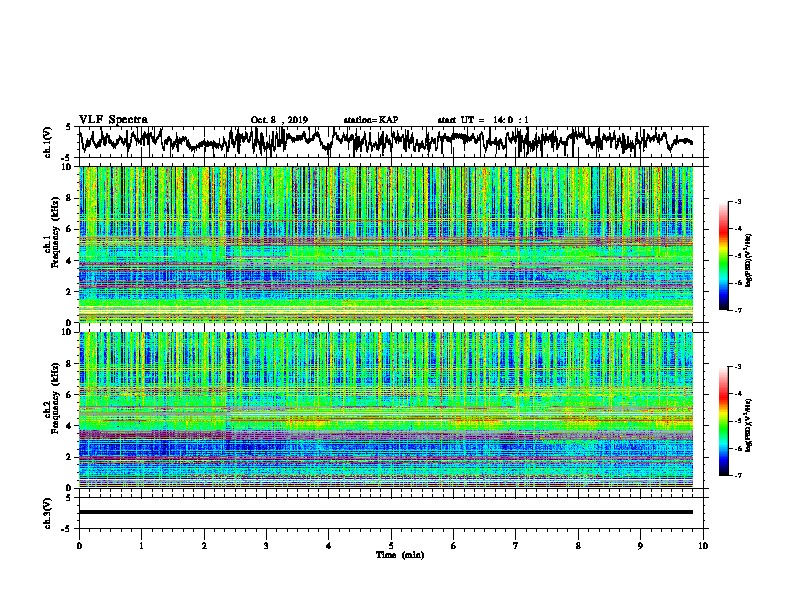Viewport: 792px width, 612px height.
Task: Click the "ch.3(V)" axis label
Action: [x=47, y=513]
